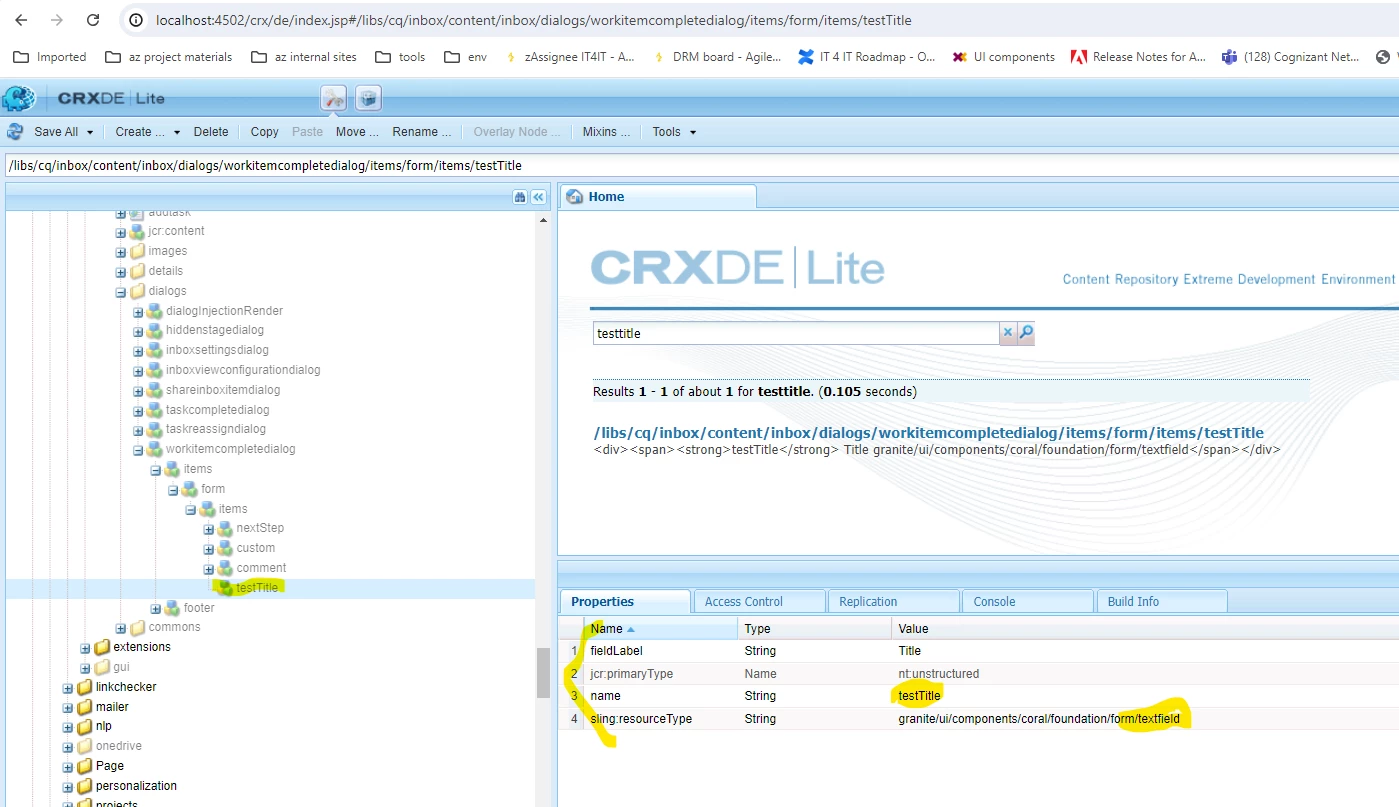
Task: Select the comment node in tree
Action: (x=261, y=568)
